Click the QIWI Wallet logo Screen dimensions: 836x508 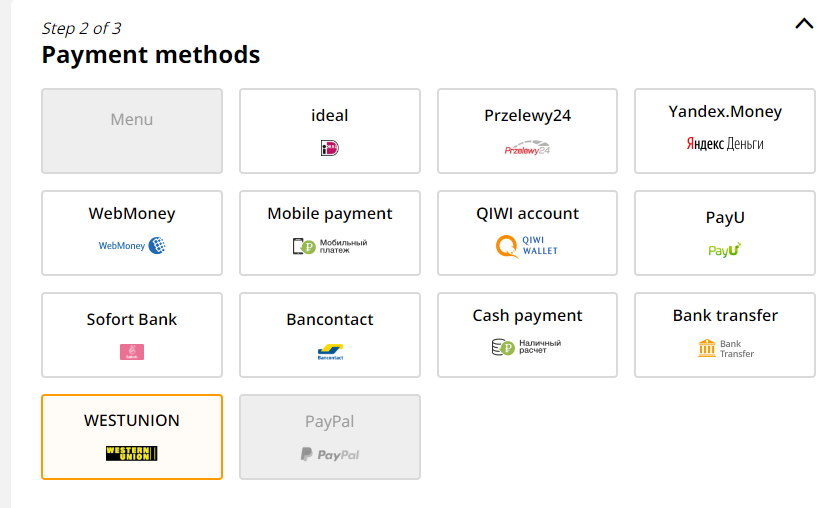pos(527,245)
